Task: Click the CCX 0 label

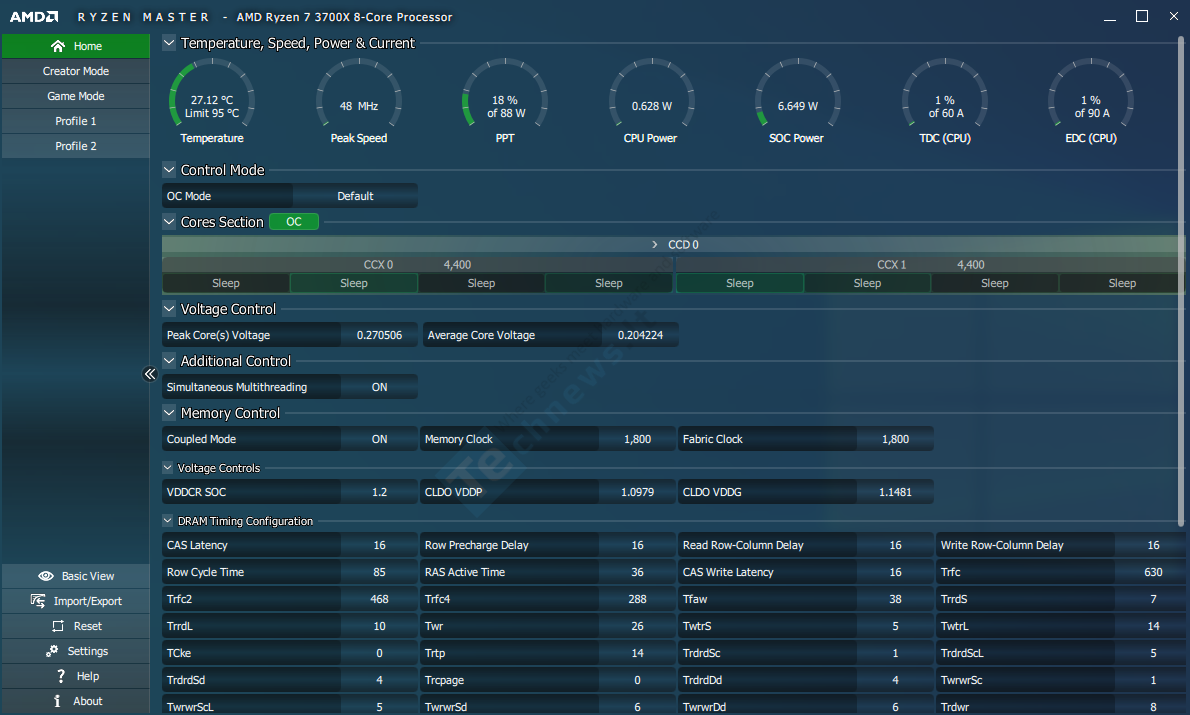Action: [378, 265]
